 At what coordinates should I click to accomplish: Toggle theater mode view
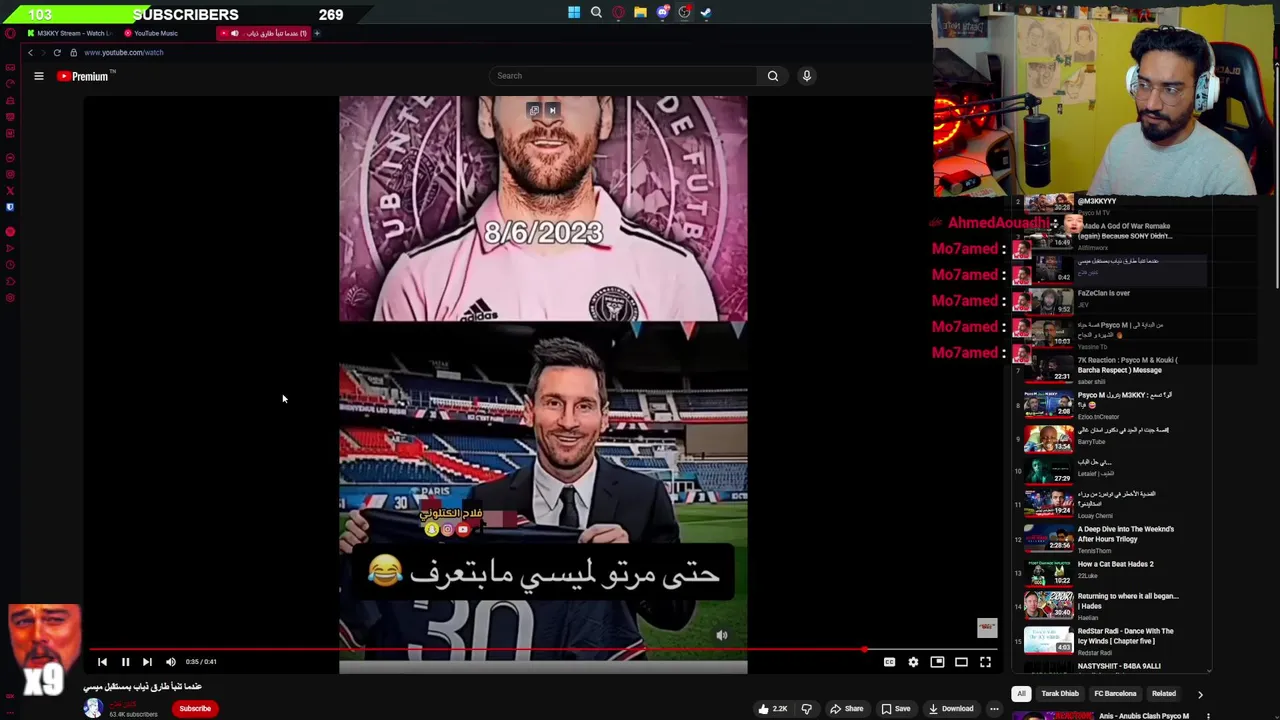(x=961, y=662)
